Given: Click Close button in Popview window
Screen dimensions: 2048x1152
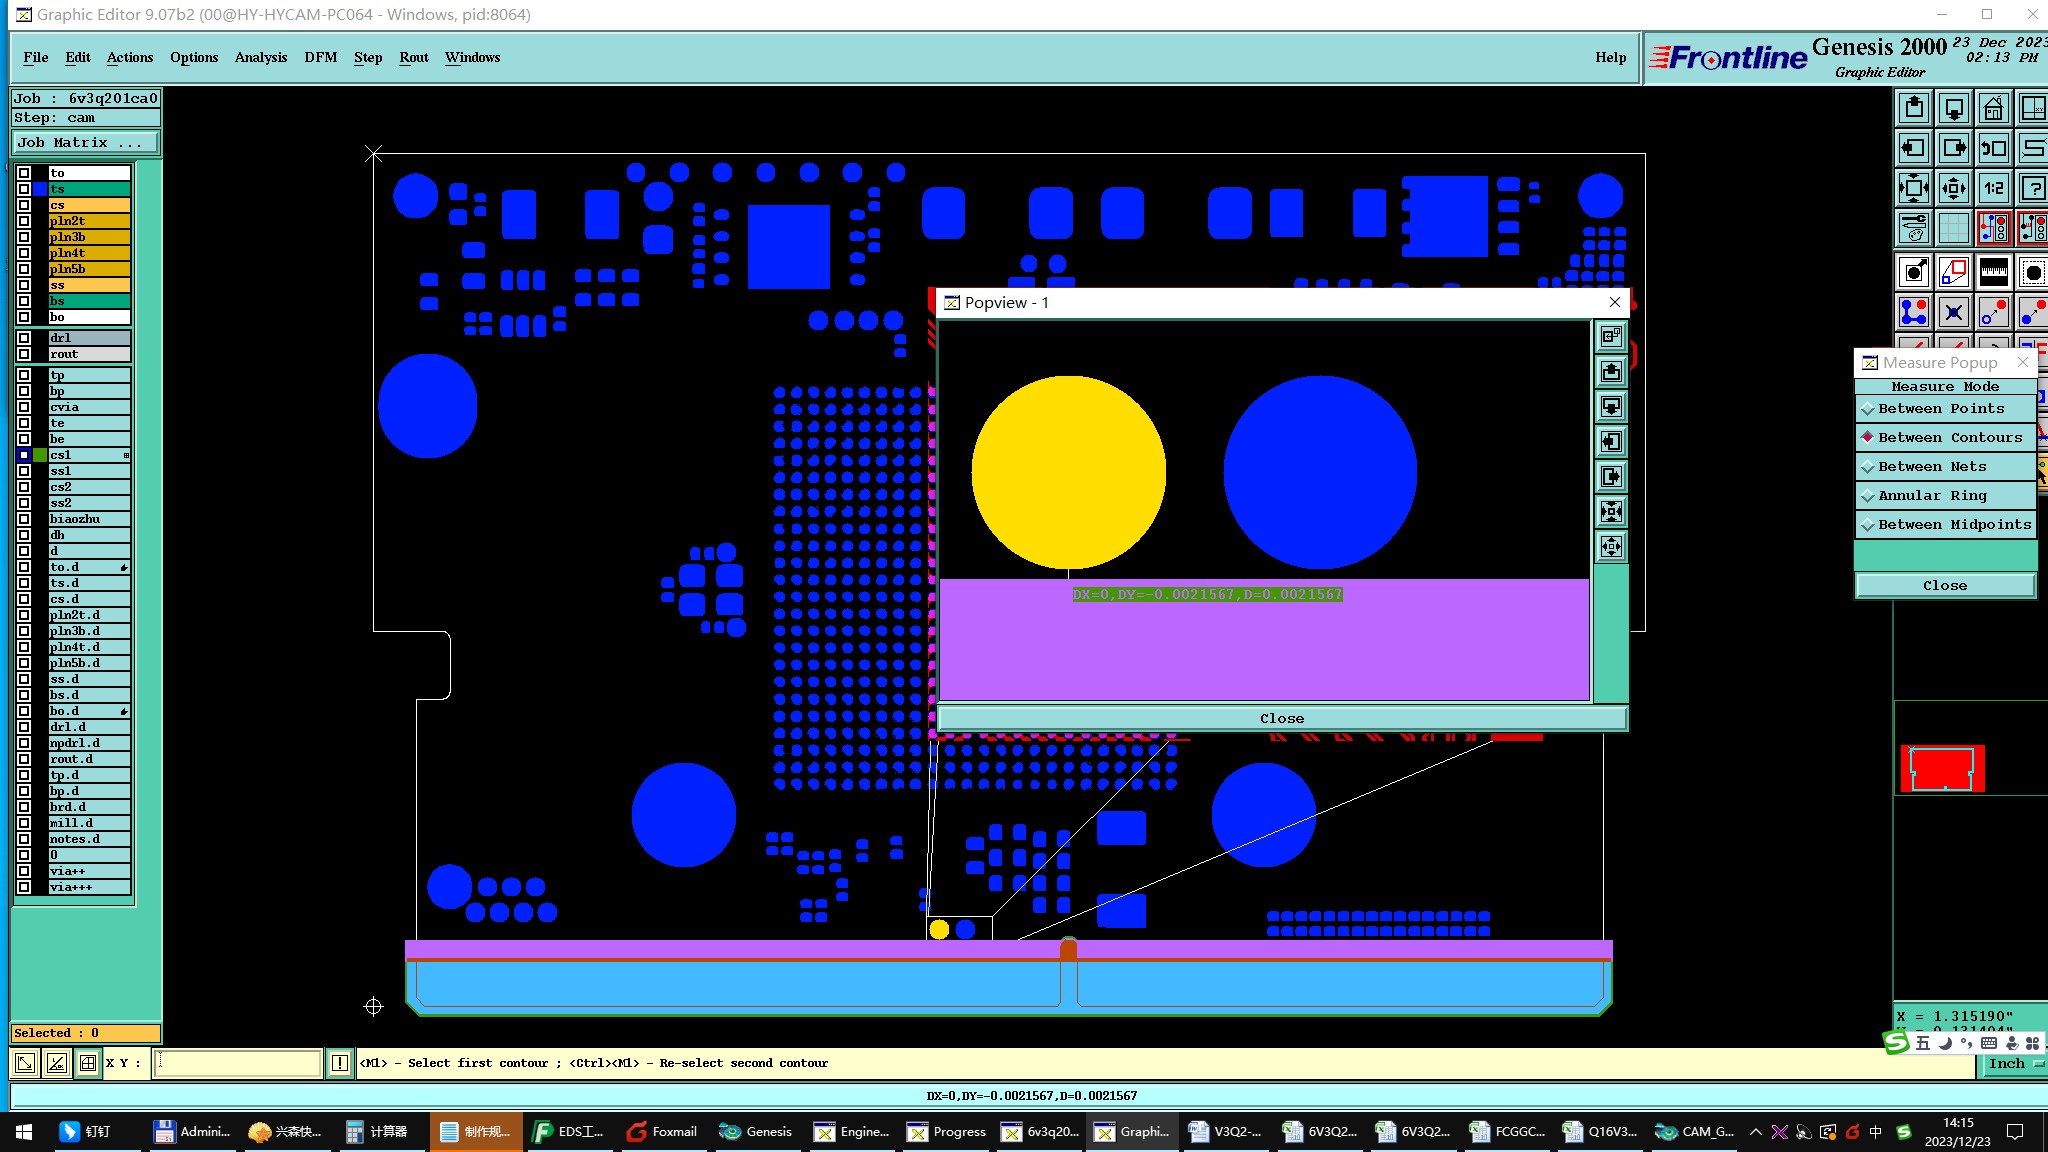Looking at the screenshot, I should (x=1281, y=718).
